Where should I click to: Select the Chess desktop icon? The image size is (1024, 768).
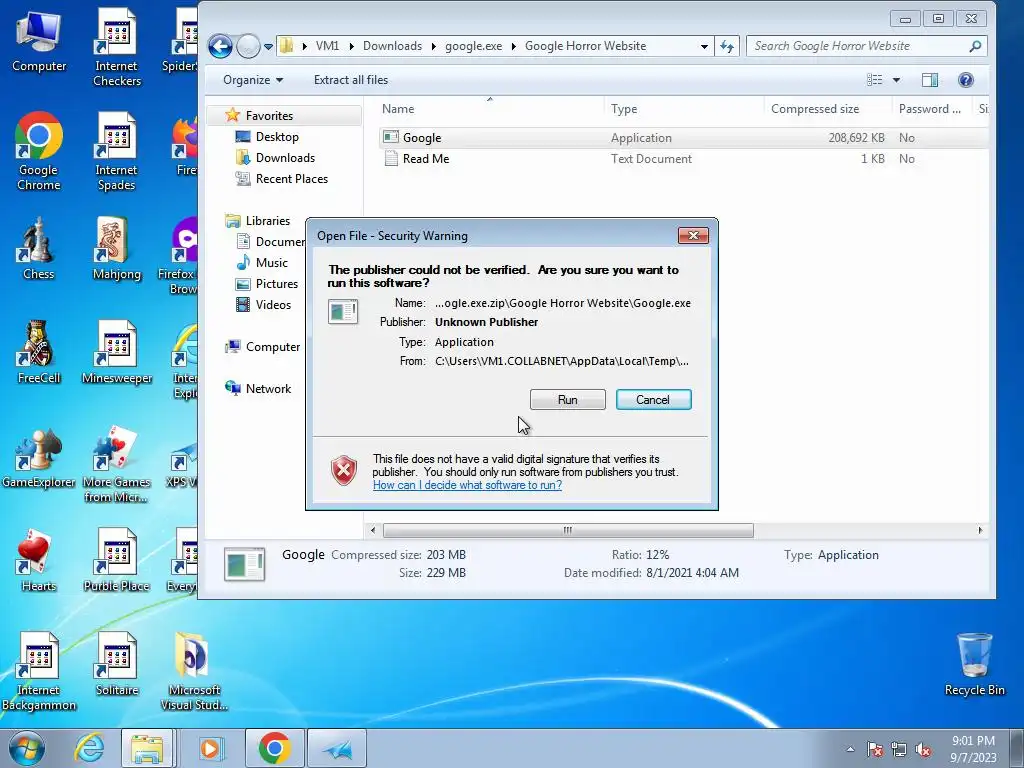coord(39,249)
